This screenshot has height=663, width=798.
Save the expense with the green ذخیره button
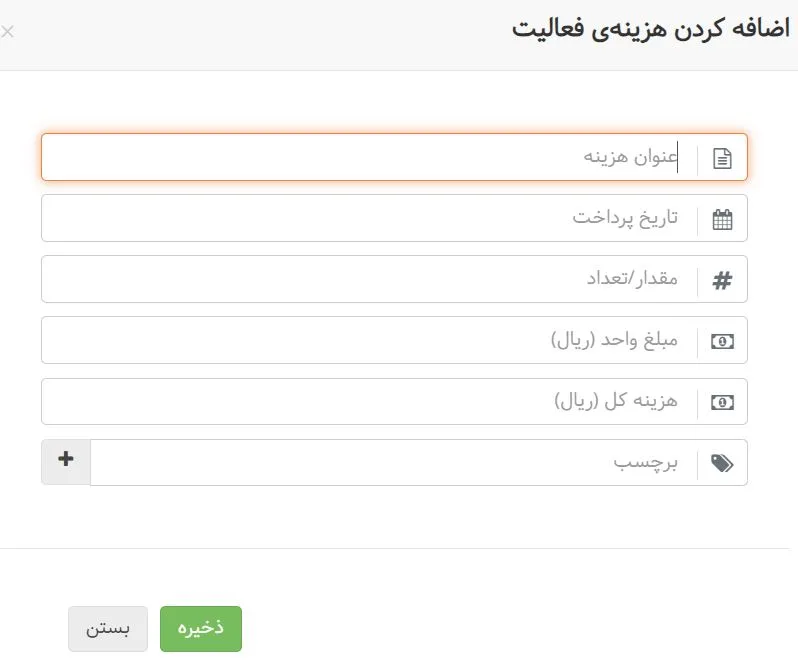coord(201,629)
